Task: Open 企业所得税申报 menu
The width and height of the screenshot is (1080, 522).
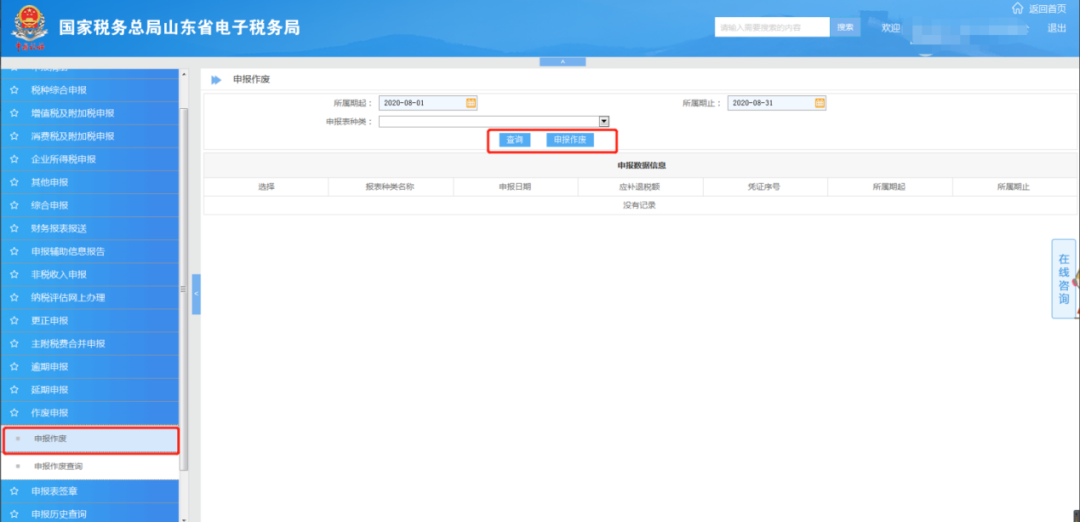Action: (x=90, y=160)
